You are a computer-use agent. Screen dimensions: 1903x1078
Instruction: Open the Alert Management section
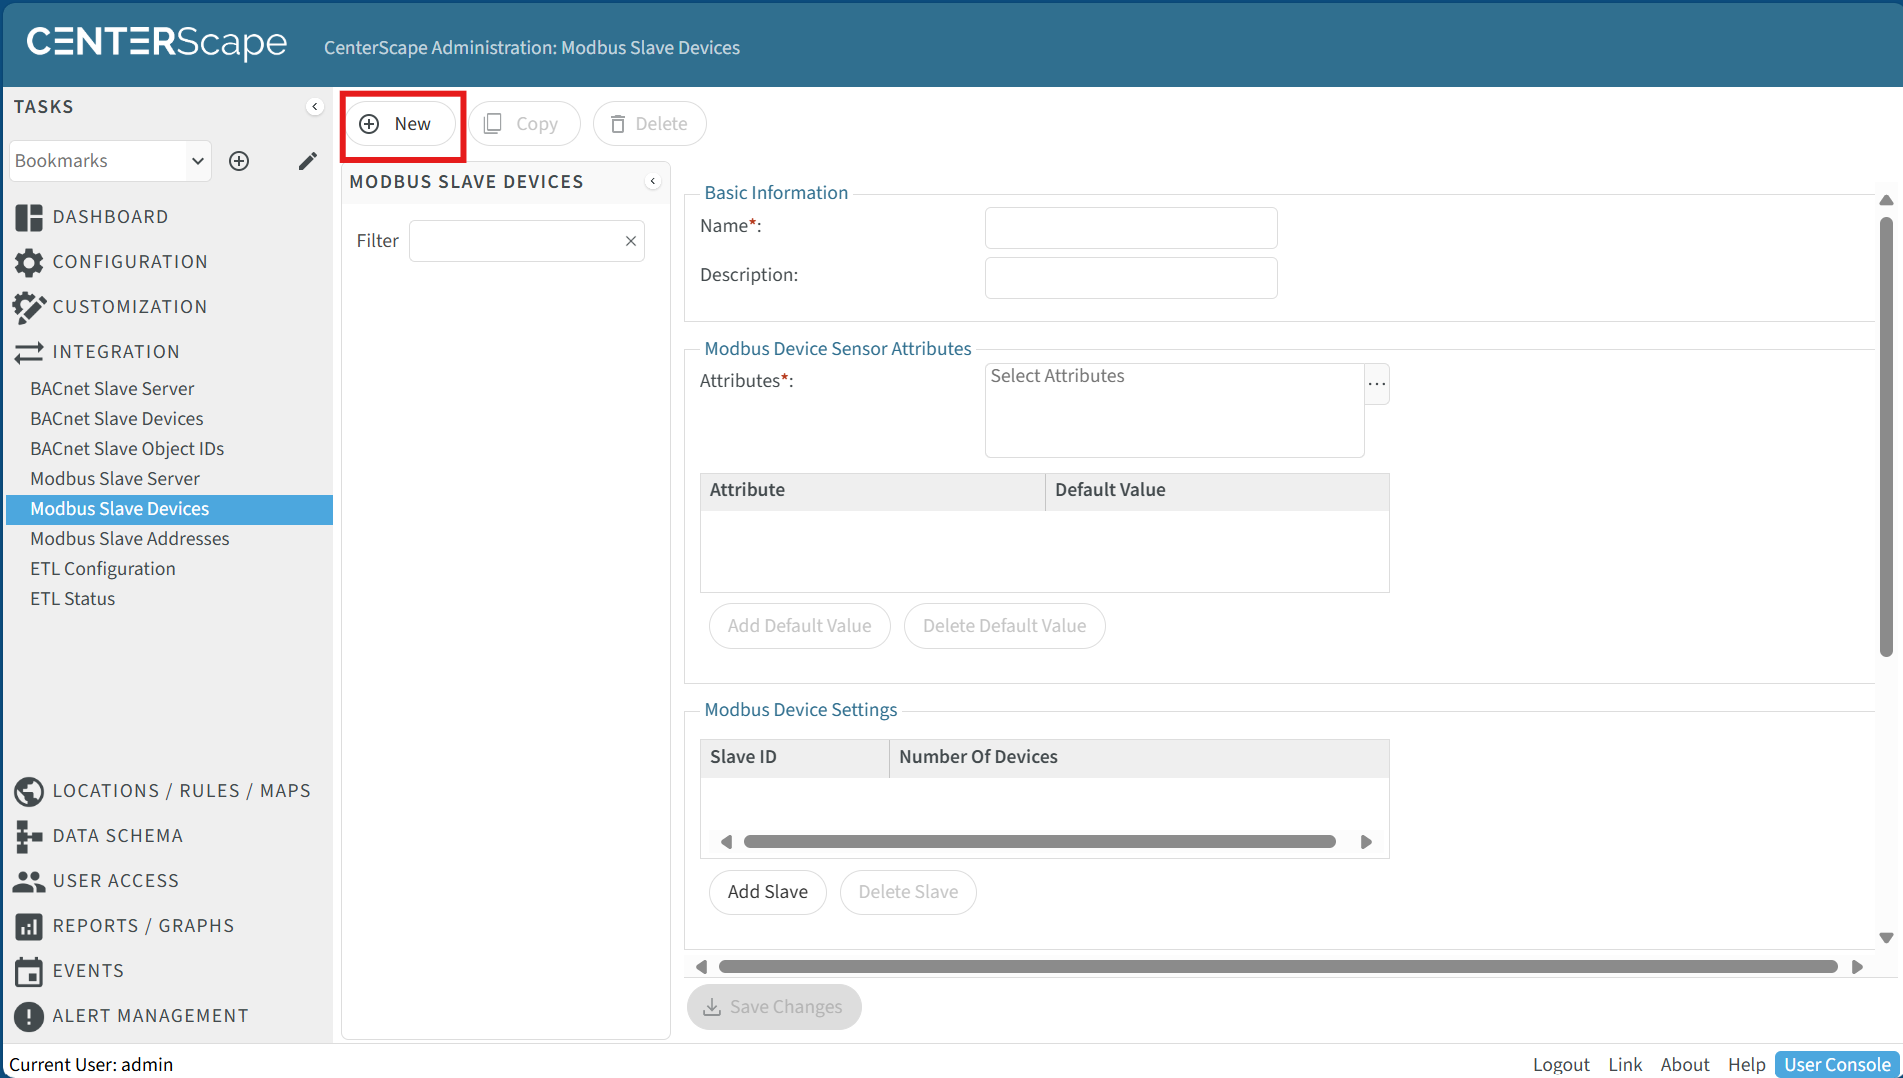tap(150, 1016)
